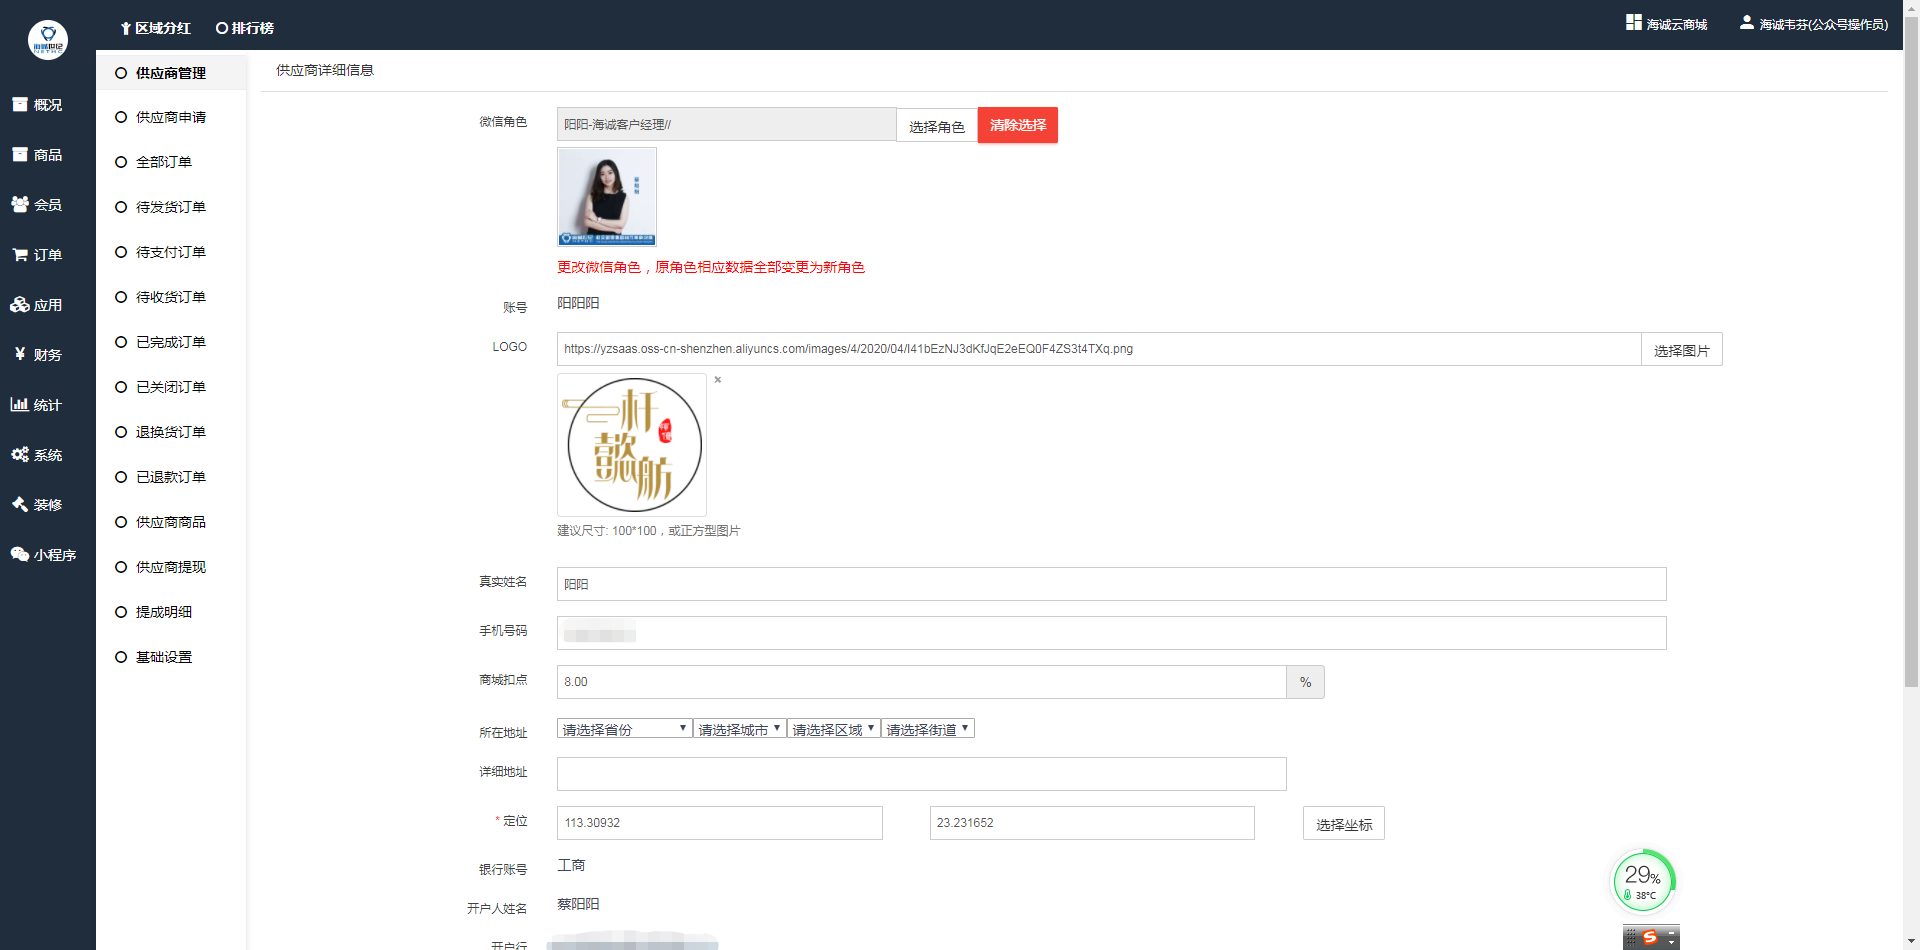Open the 会员 members icon
Viewport: 1920px width, 950px height.
click(x=19, y=204)
